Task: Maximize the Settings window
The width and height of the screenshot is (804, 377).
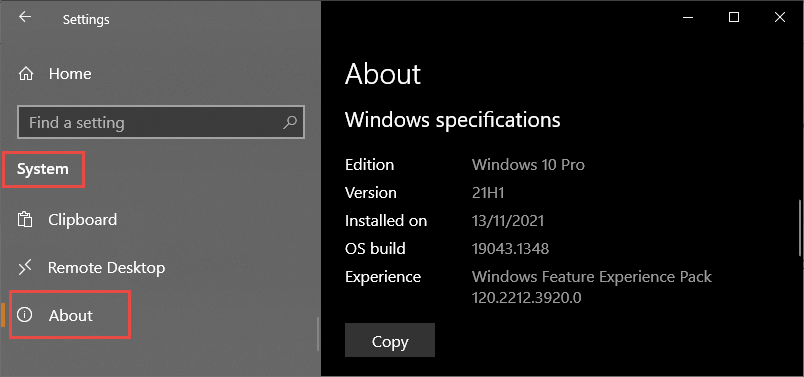Action: [734, 17]
